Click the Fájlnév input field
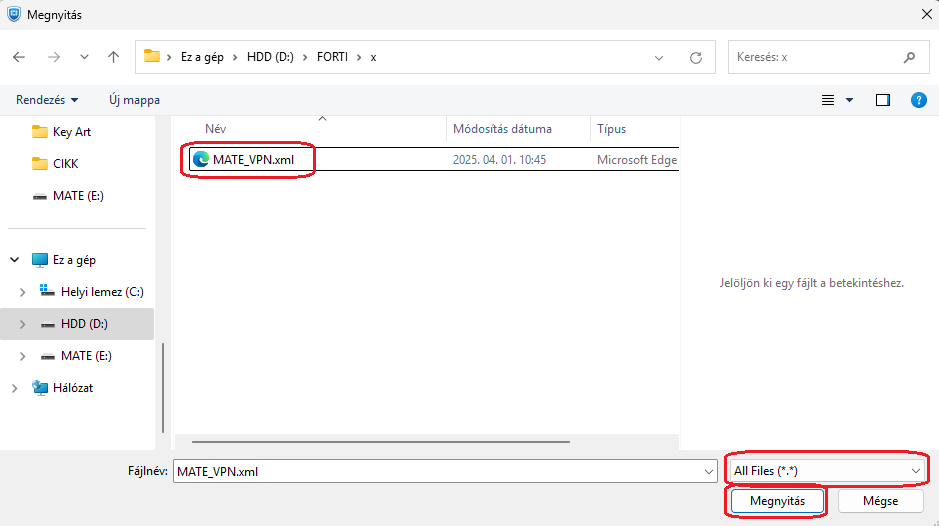This screenshot has width=939, height=526. click(435, 470)
